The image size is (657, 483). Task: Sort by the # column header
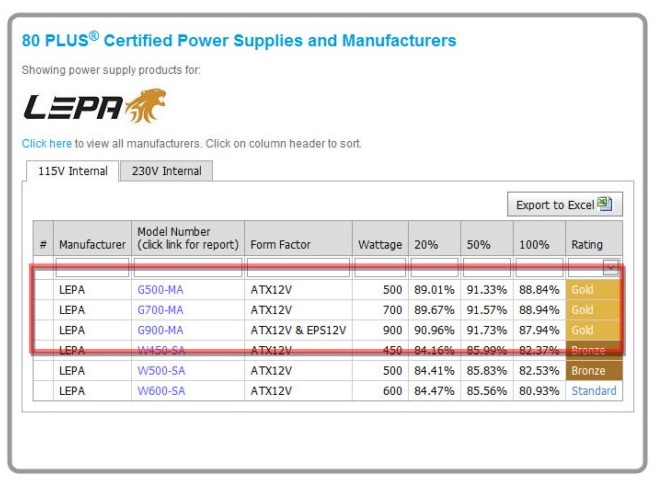(43, 238)
